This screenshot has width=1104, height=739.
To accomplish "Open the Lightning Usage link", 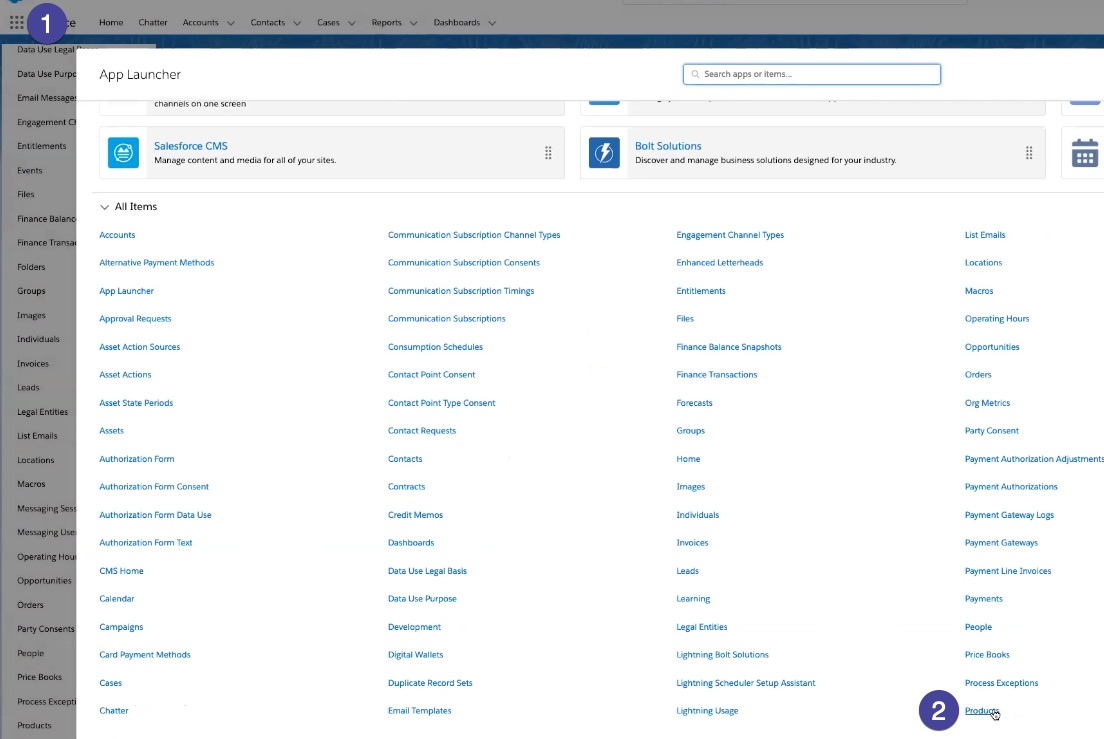I will [x=708, y=711].
